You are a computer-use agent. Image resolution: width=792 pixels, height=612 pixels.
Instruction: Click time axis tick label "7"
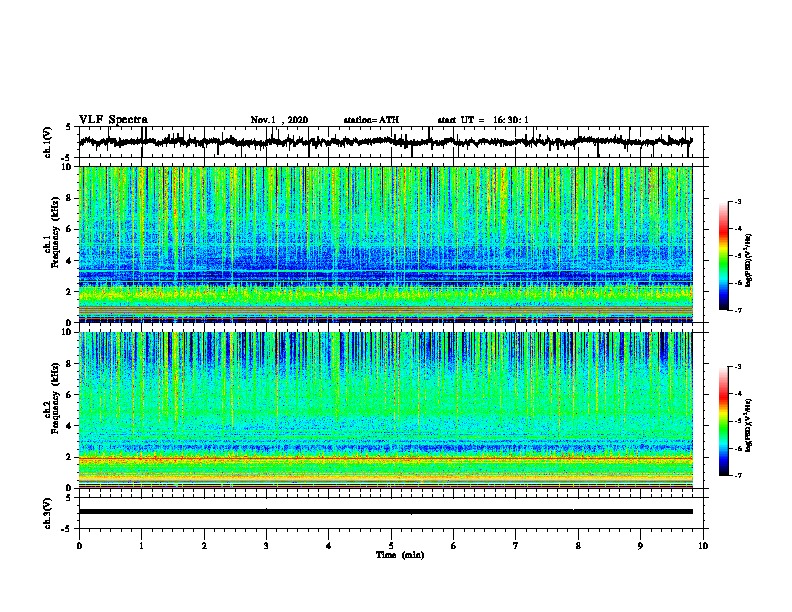(x=516, y=546)
